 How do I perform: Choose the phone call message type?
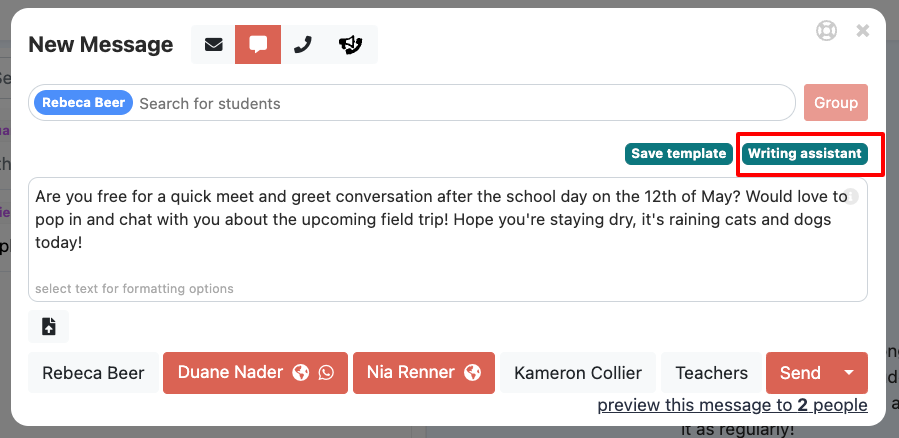coord(302,45)
